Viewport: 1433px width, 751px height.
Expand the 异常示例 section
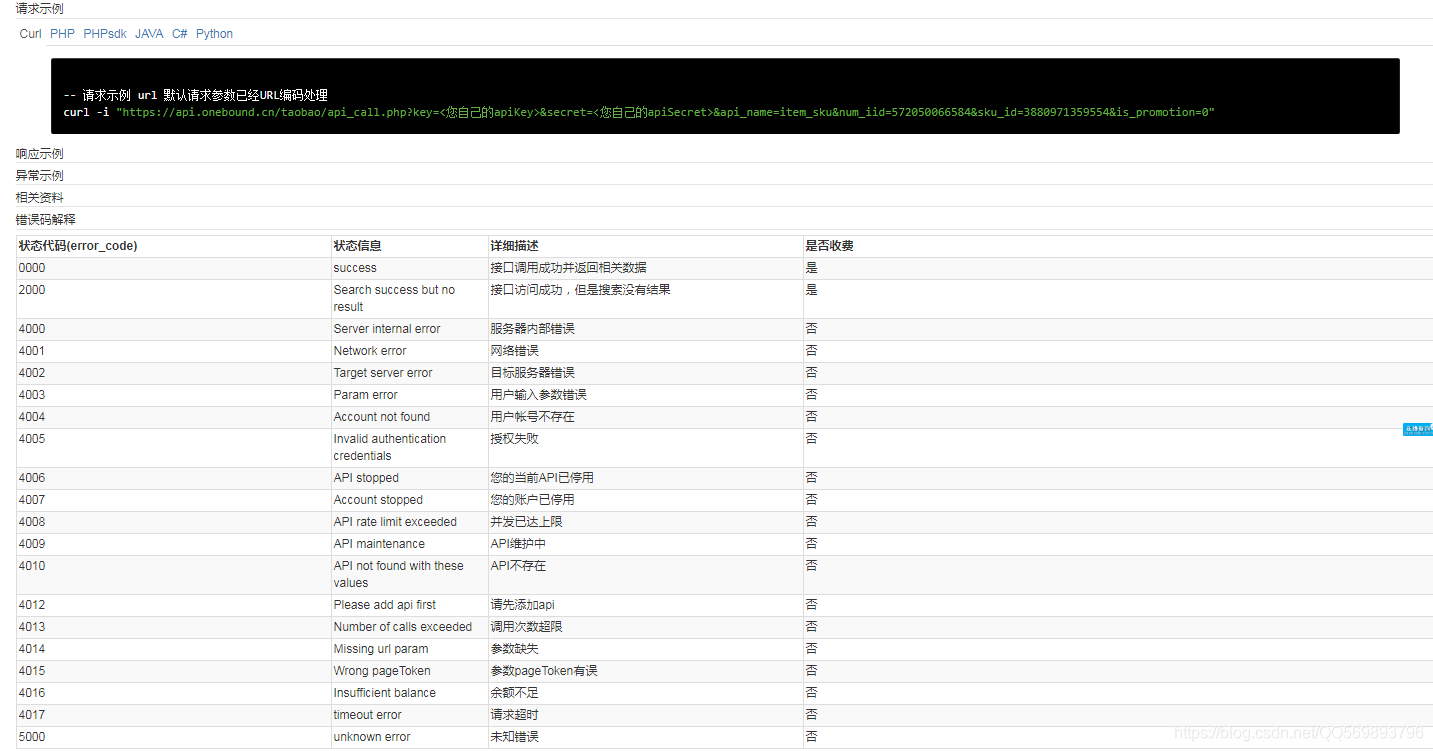pyautogui.click(x=40, y=176)
